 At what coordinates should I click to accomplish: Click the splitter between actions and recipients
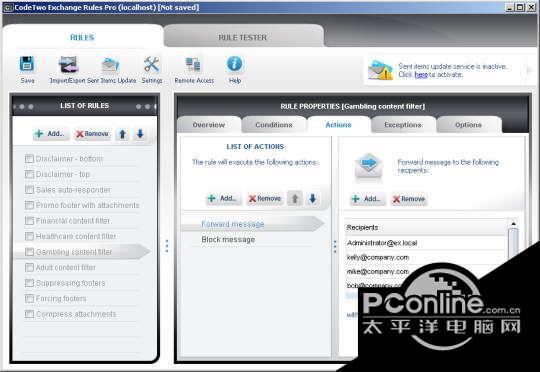point(335,247)
